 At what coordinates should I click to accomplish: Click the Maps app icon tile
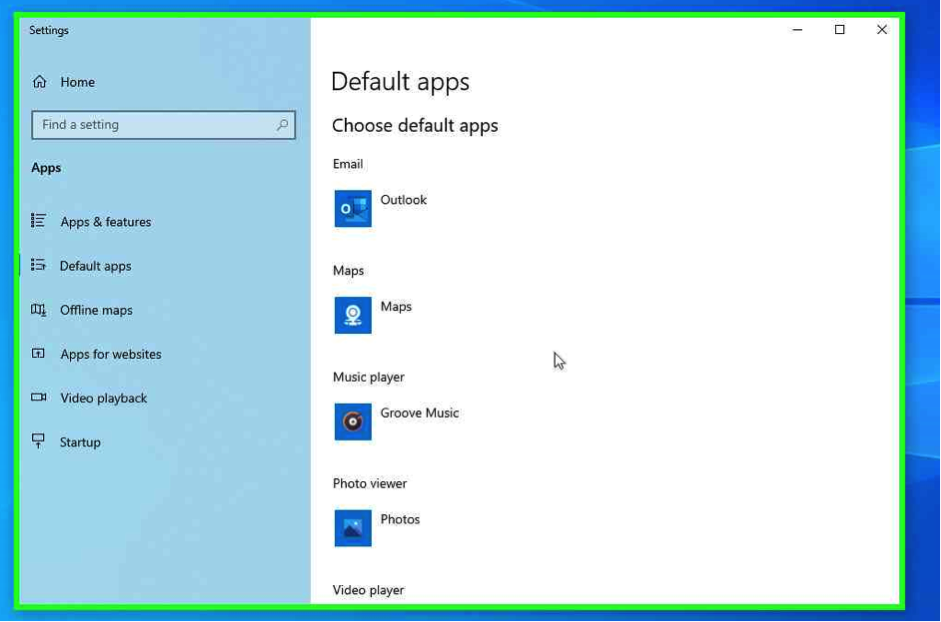tap(353, 315)
